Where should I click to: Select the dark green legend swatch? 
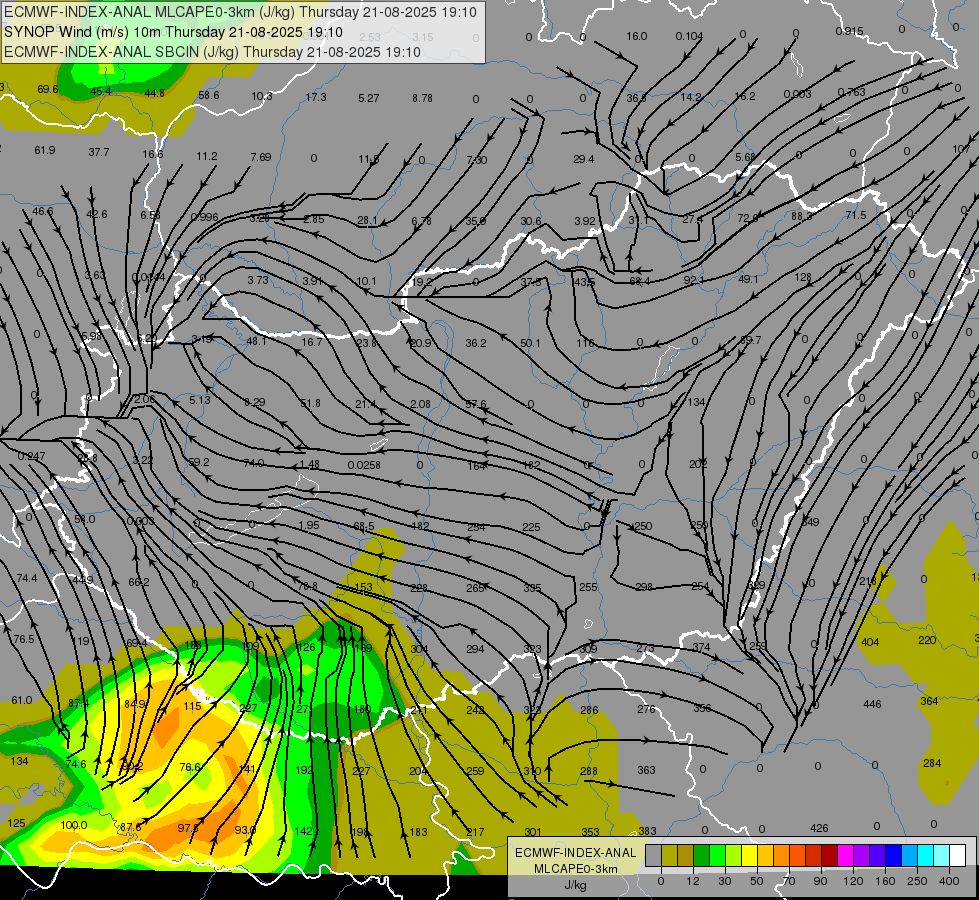pos(702,855)
